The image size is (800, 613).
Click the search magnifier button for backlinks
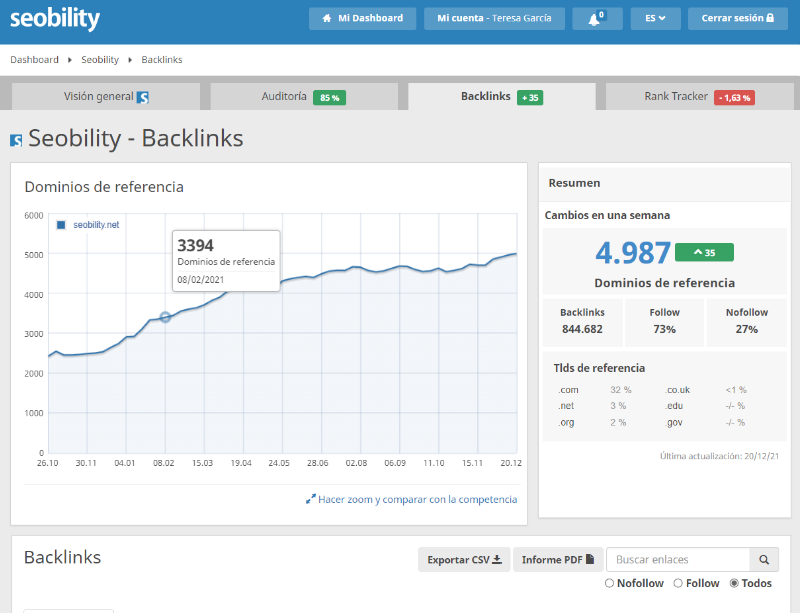(764, 559)
